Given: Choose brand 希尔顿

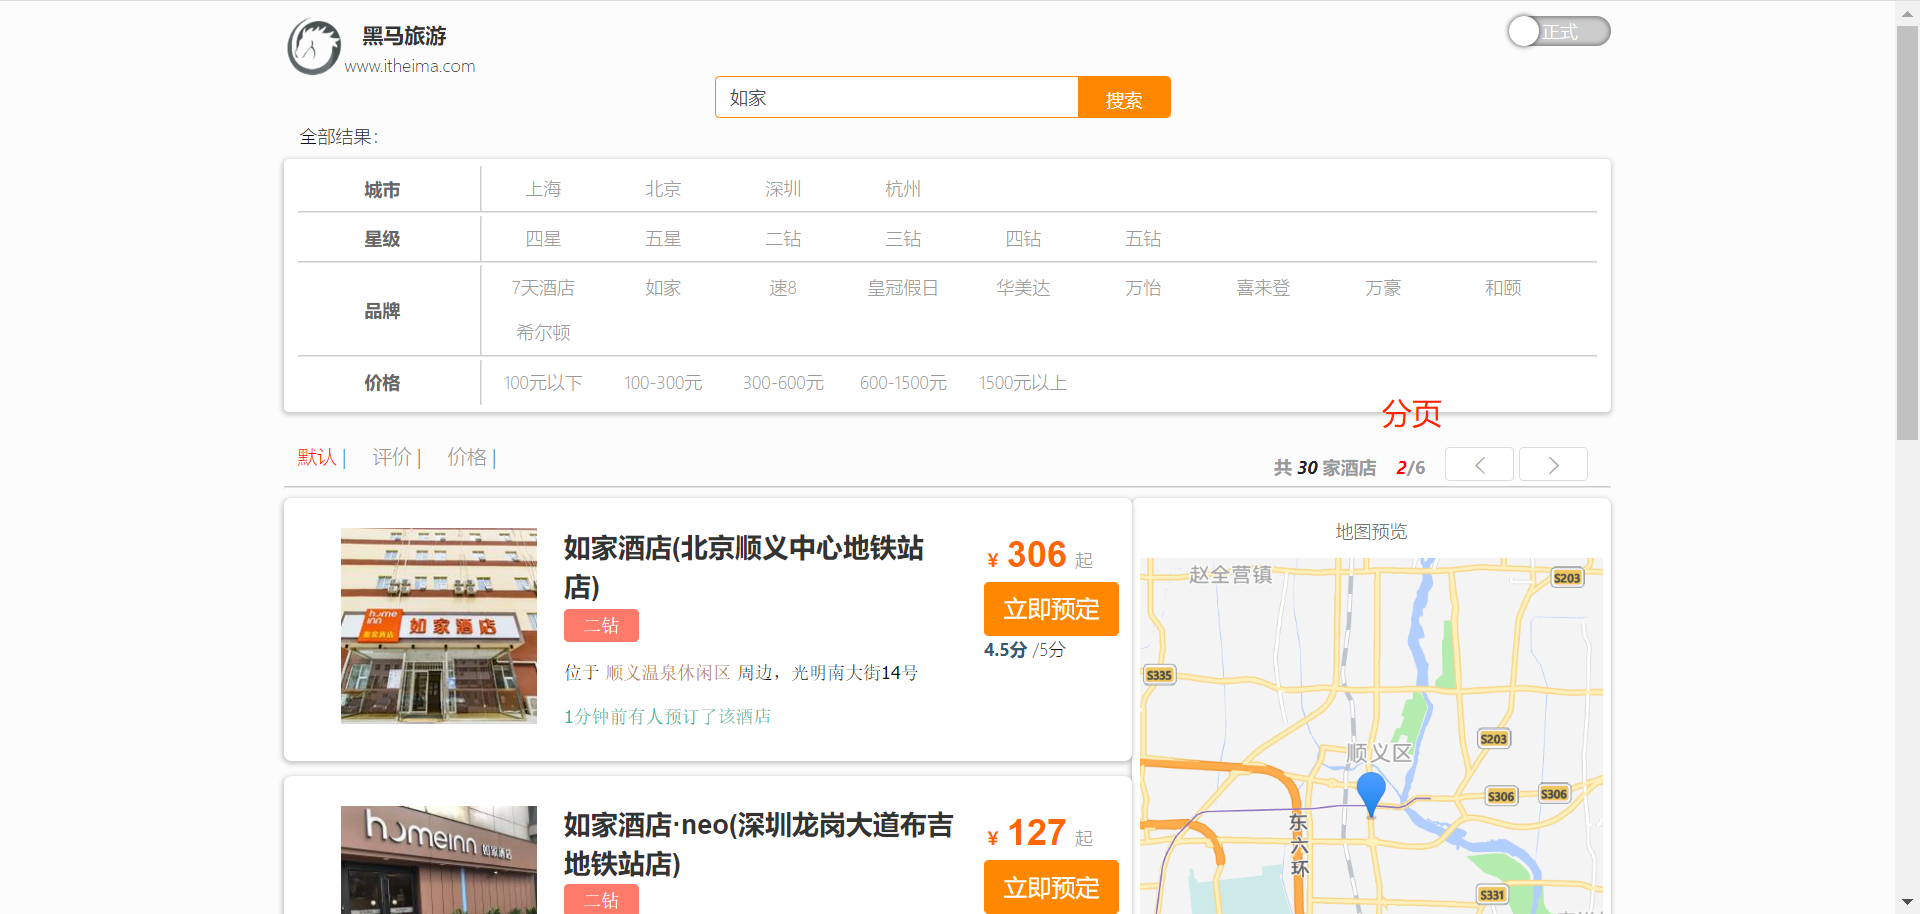Looking at the screenshot, I should coord(543,333).
